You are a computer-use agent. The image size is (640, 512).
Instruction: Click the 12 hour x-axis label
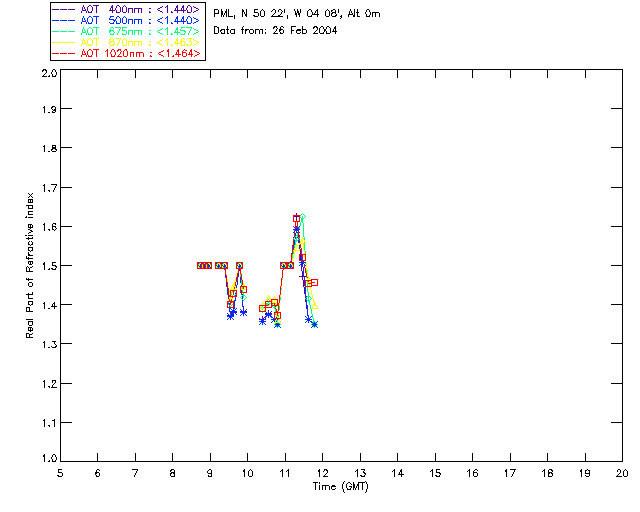point(322,473)
